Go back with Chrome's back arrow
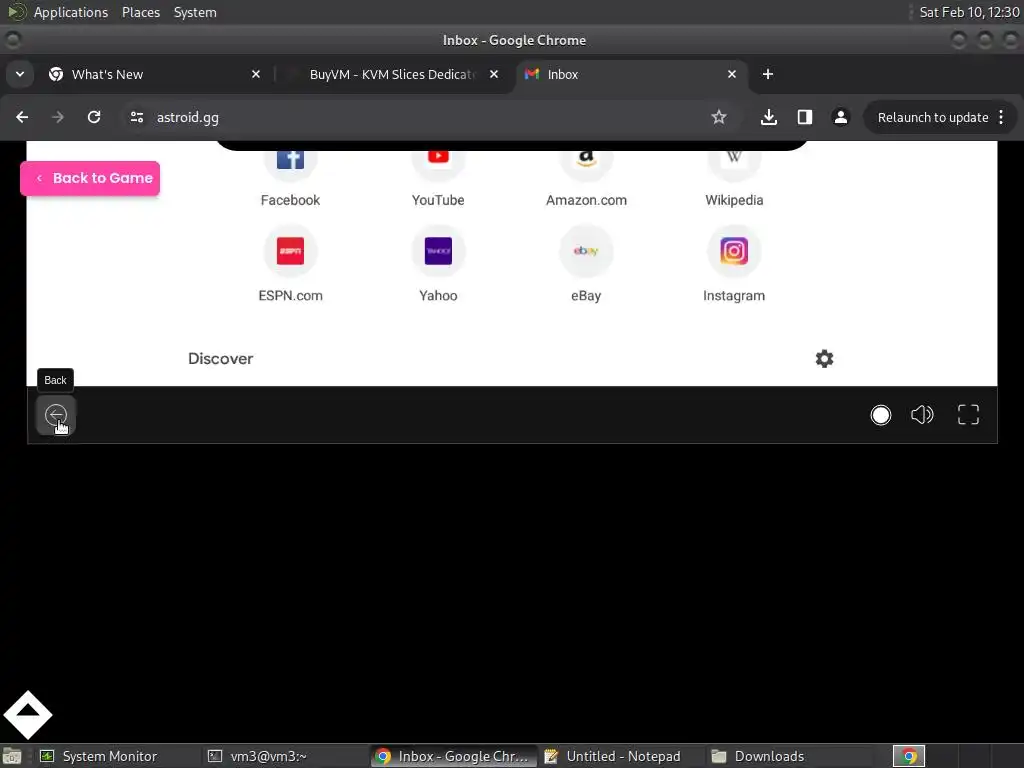Screen dimensions: 1024x768 [22, 117]
